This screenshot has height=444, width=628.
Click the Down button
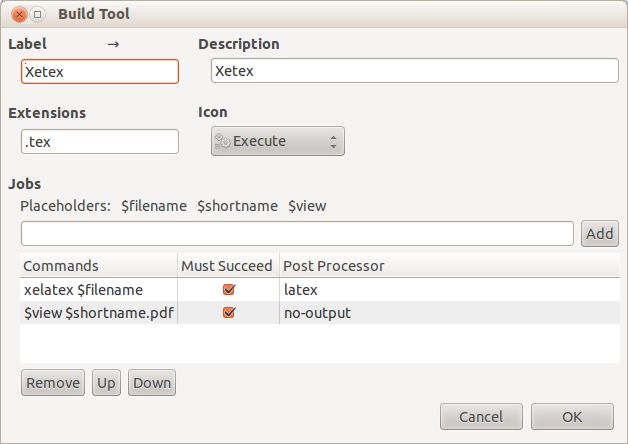point(152,383)
